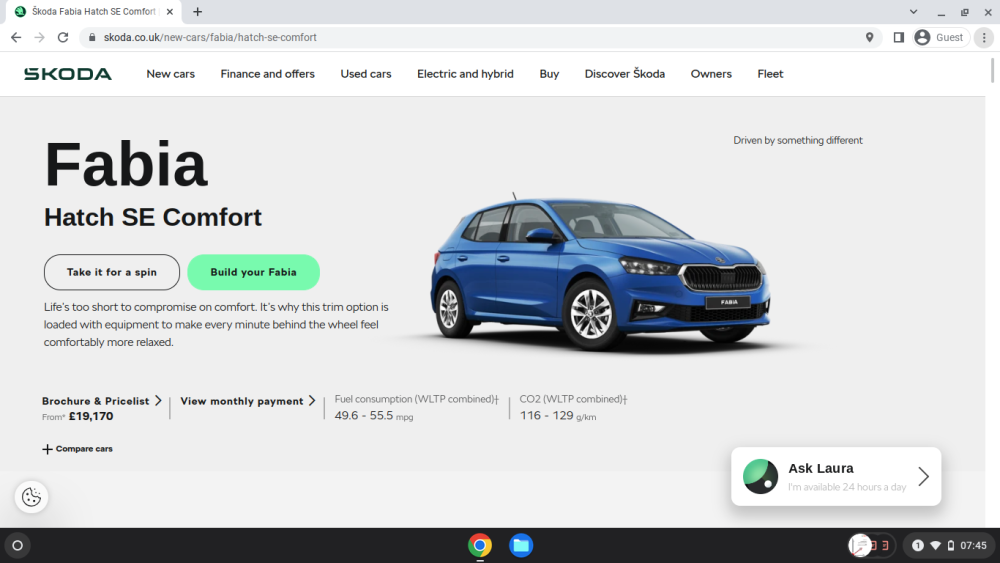Screen dimensions: 1000x563
Task: Click the Hatch SE Comfort heading
Action: [x=153, y=217]
